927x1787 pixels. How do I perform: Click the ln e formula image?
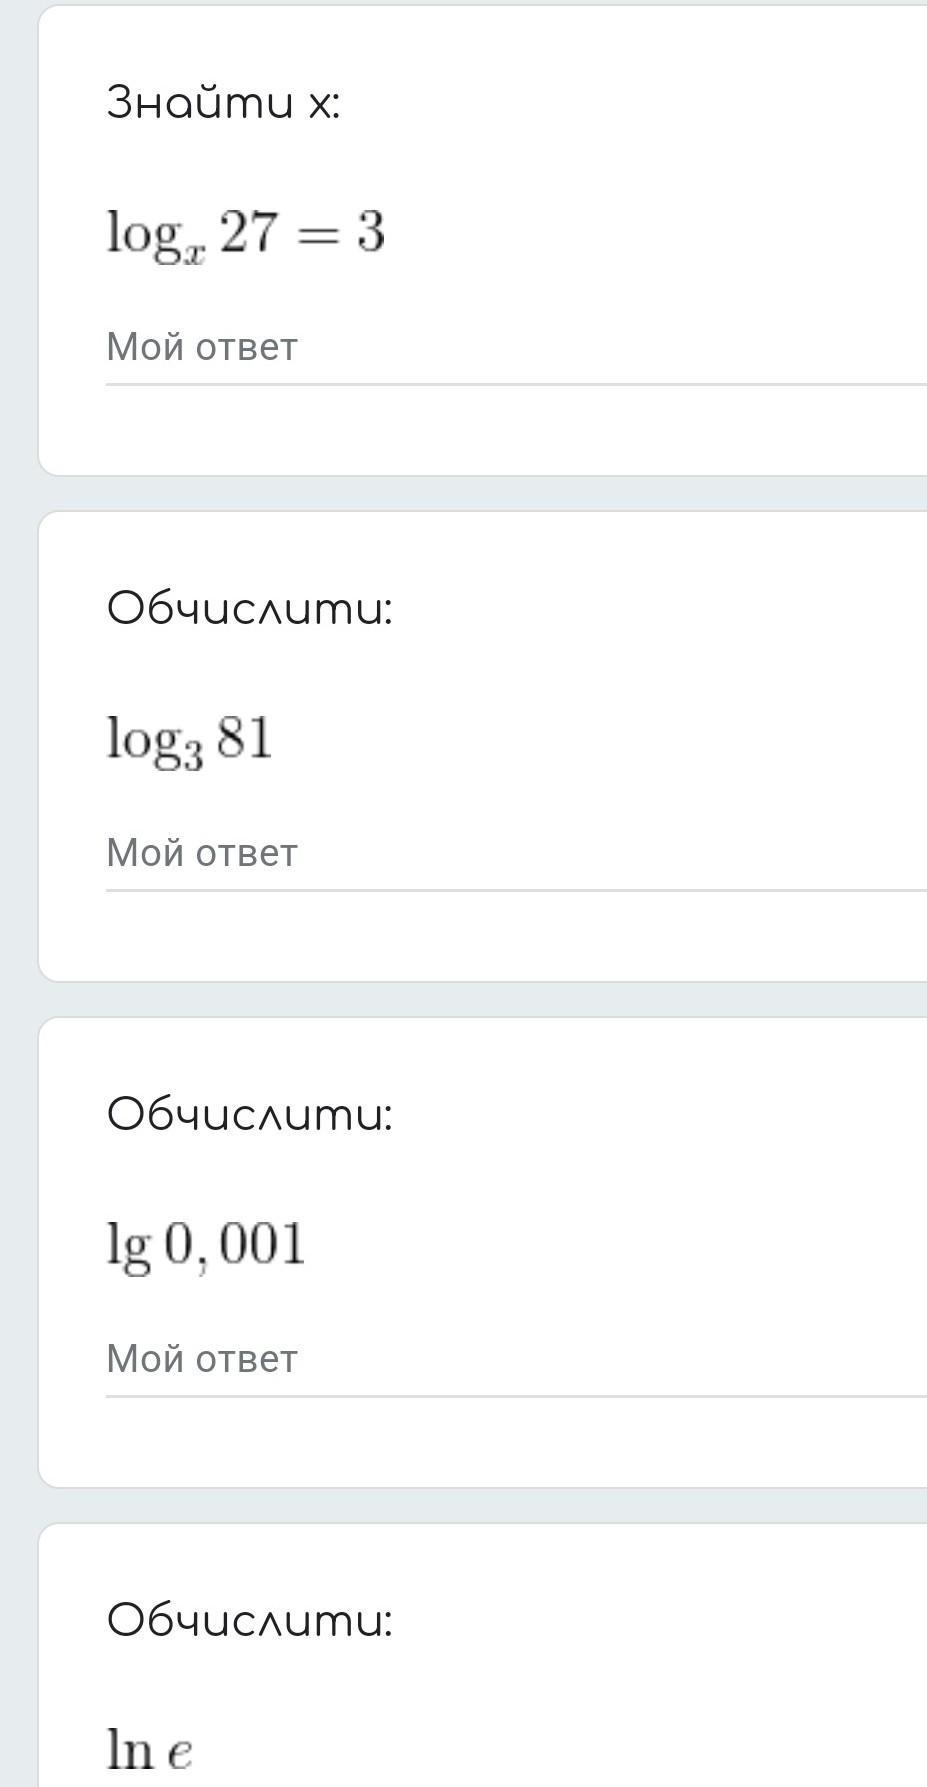[x=149, y=1750]
